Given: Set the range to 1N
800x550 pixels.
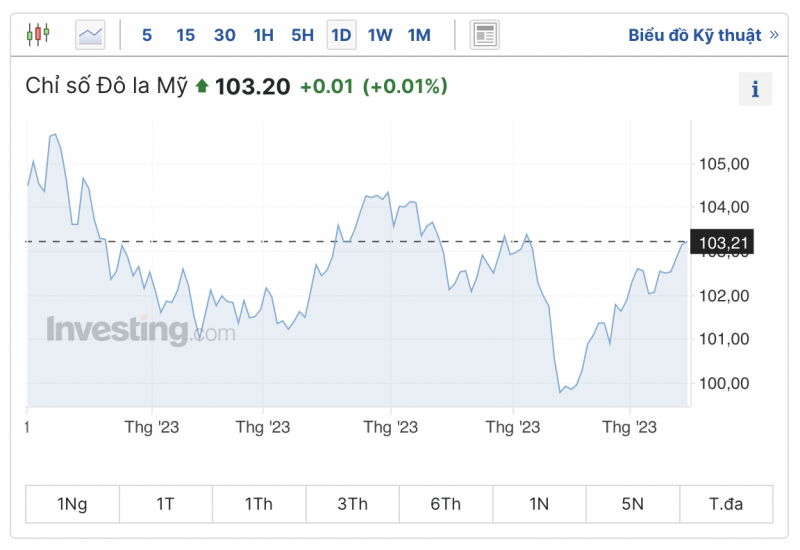Looking at the screenshot, I should tap(539, 504).
